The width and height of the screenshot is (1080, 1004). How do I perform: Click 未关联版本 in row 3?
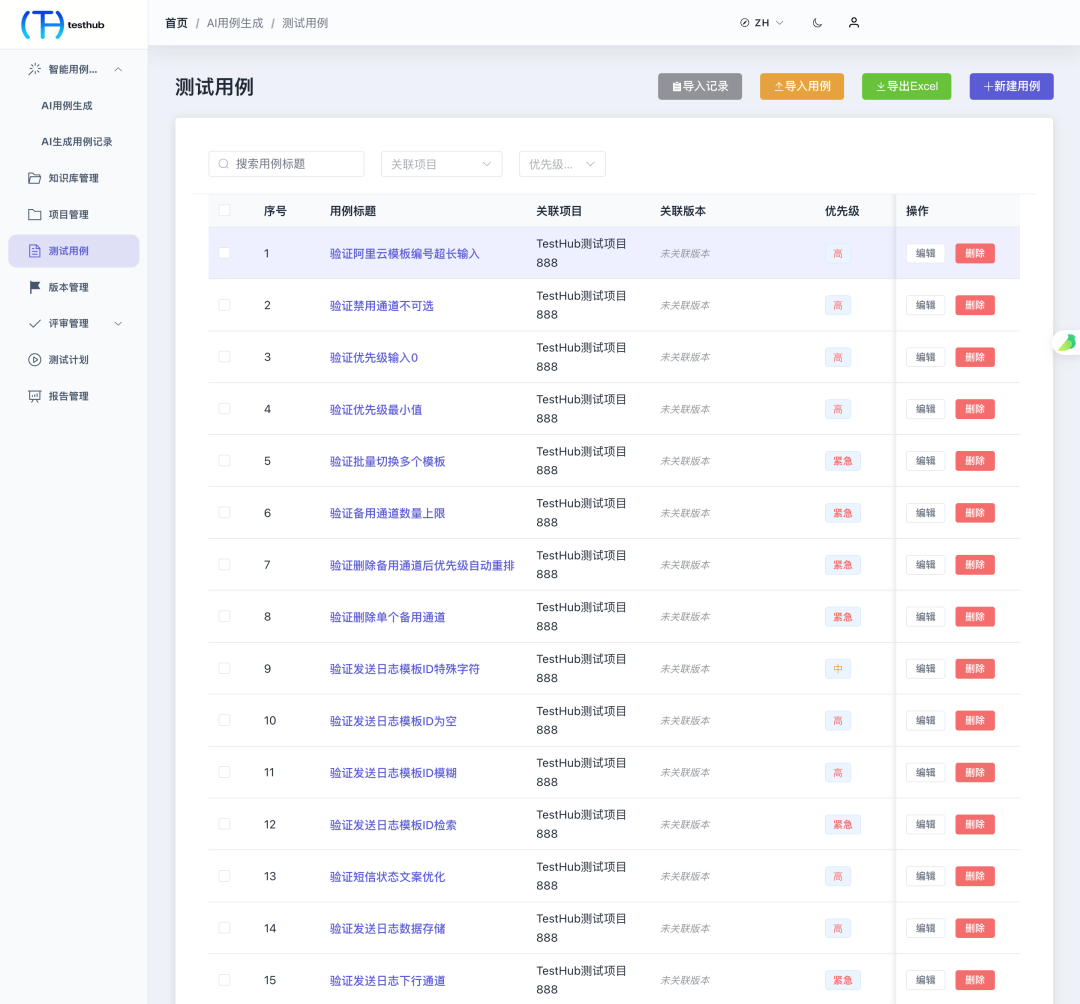(x=685, y=357)
